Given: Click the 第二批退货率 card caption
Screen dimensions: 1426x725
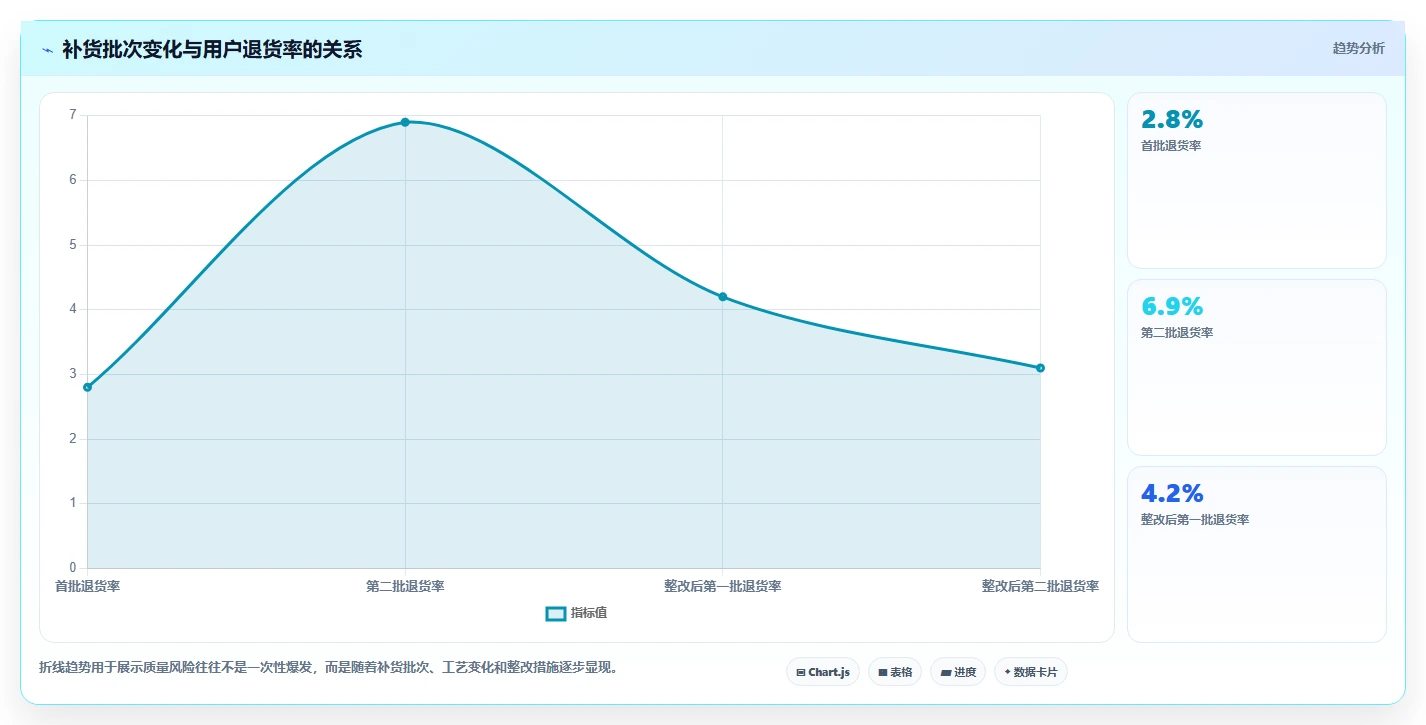Looking at the screenshot, I should click(1177, 333).
